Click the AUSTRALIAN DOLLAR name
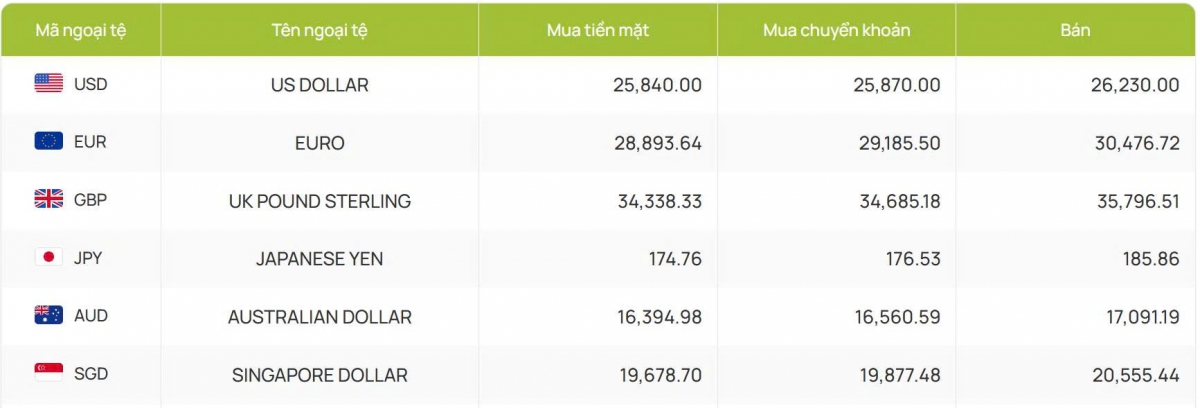 [x=319, y=317]
